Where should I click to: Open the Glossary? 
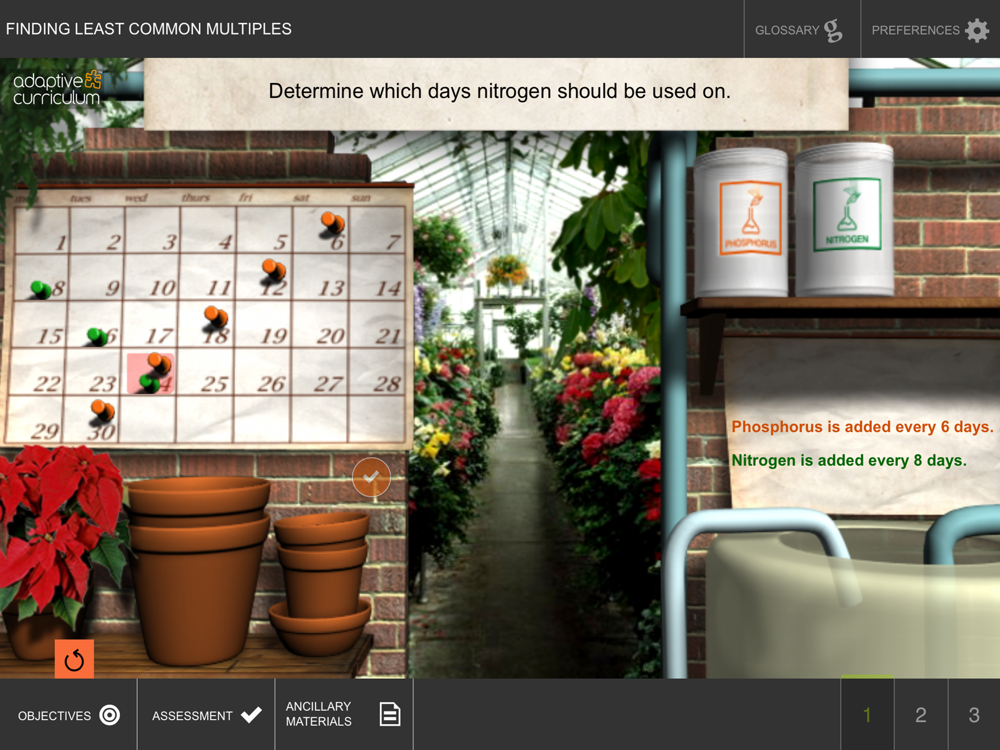pyautogui.click(x=800, y=29)
